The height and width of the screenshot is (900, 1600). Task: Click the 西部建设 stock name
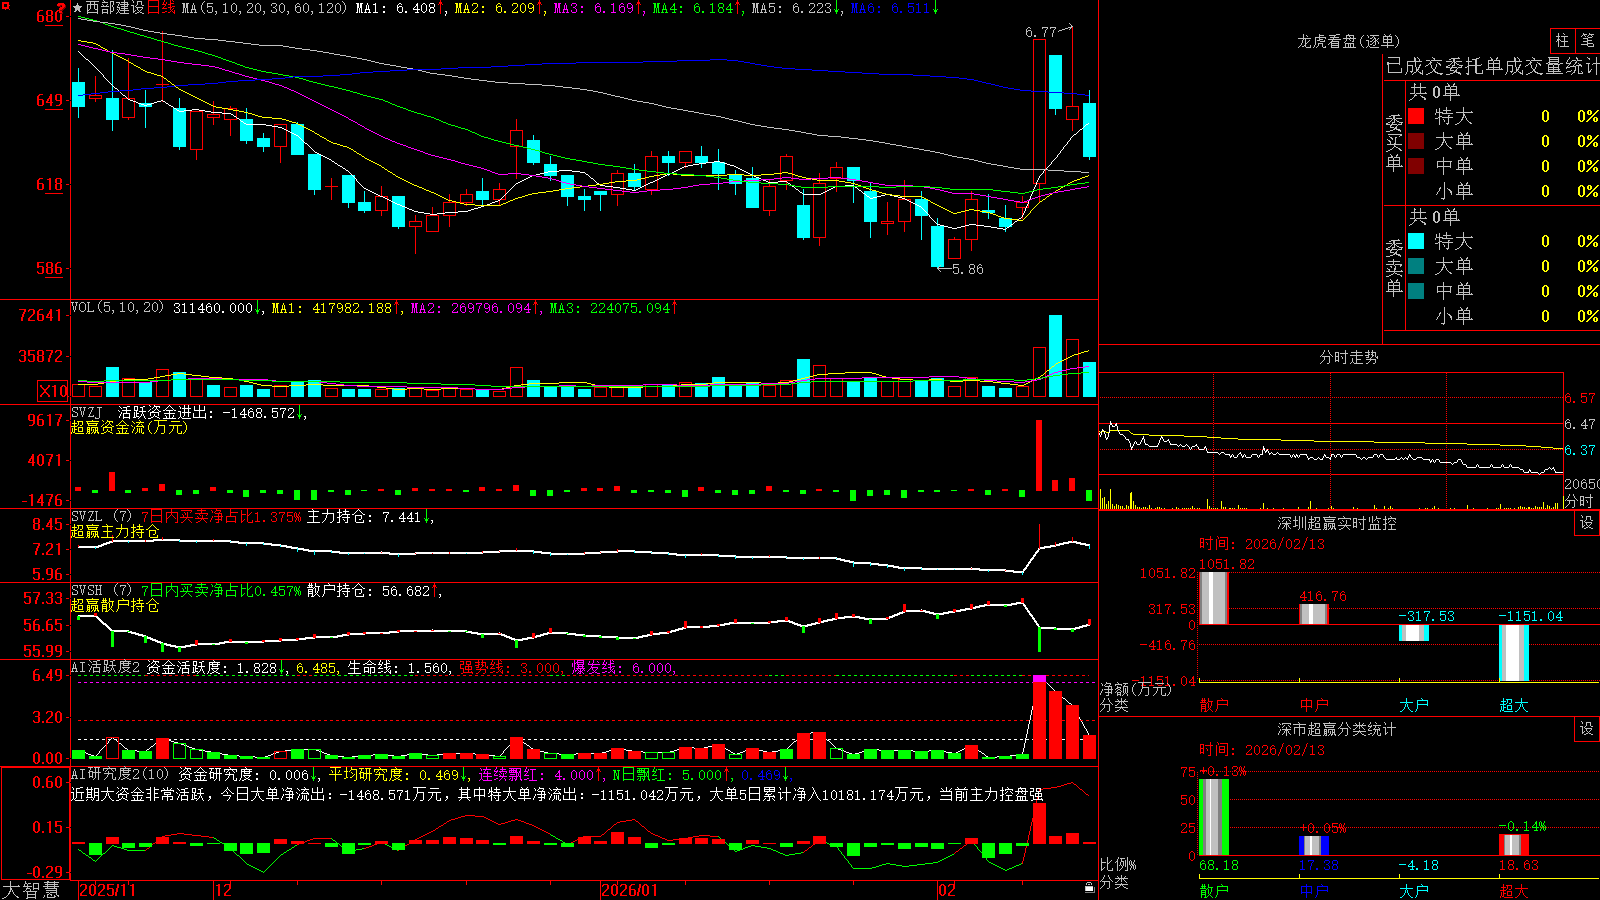click(115, 8)
